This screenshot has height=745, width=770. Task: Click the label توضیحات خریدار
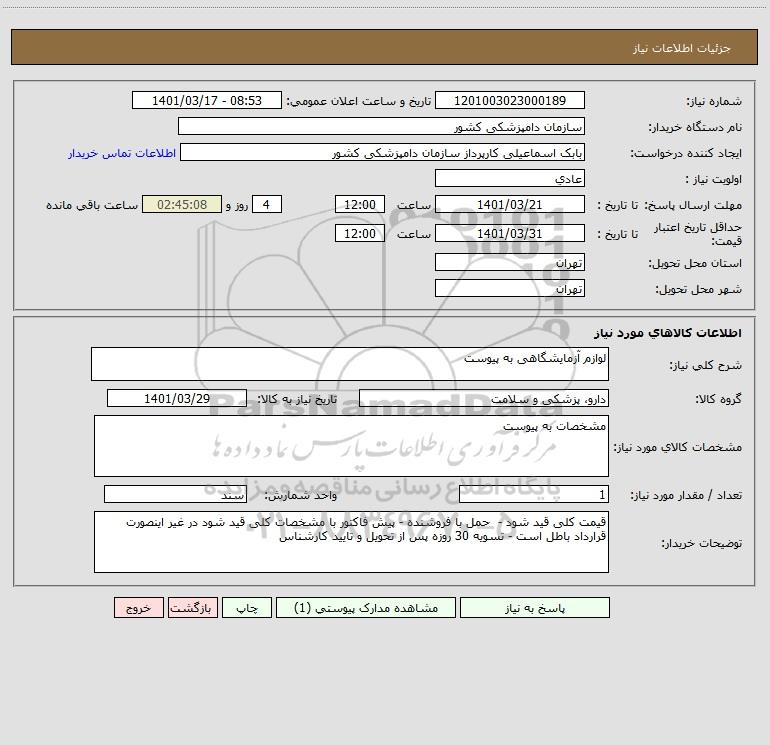[x=701, y=543]
